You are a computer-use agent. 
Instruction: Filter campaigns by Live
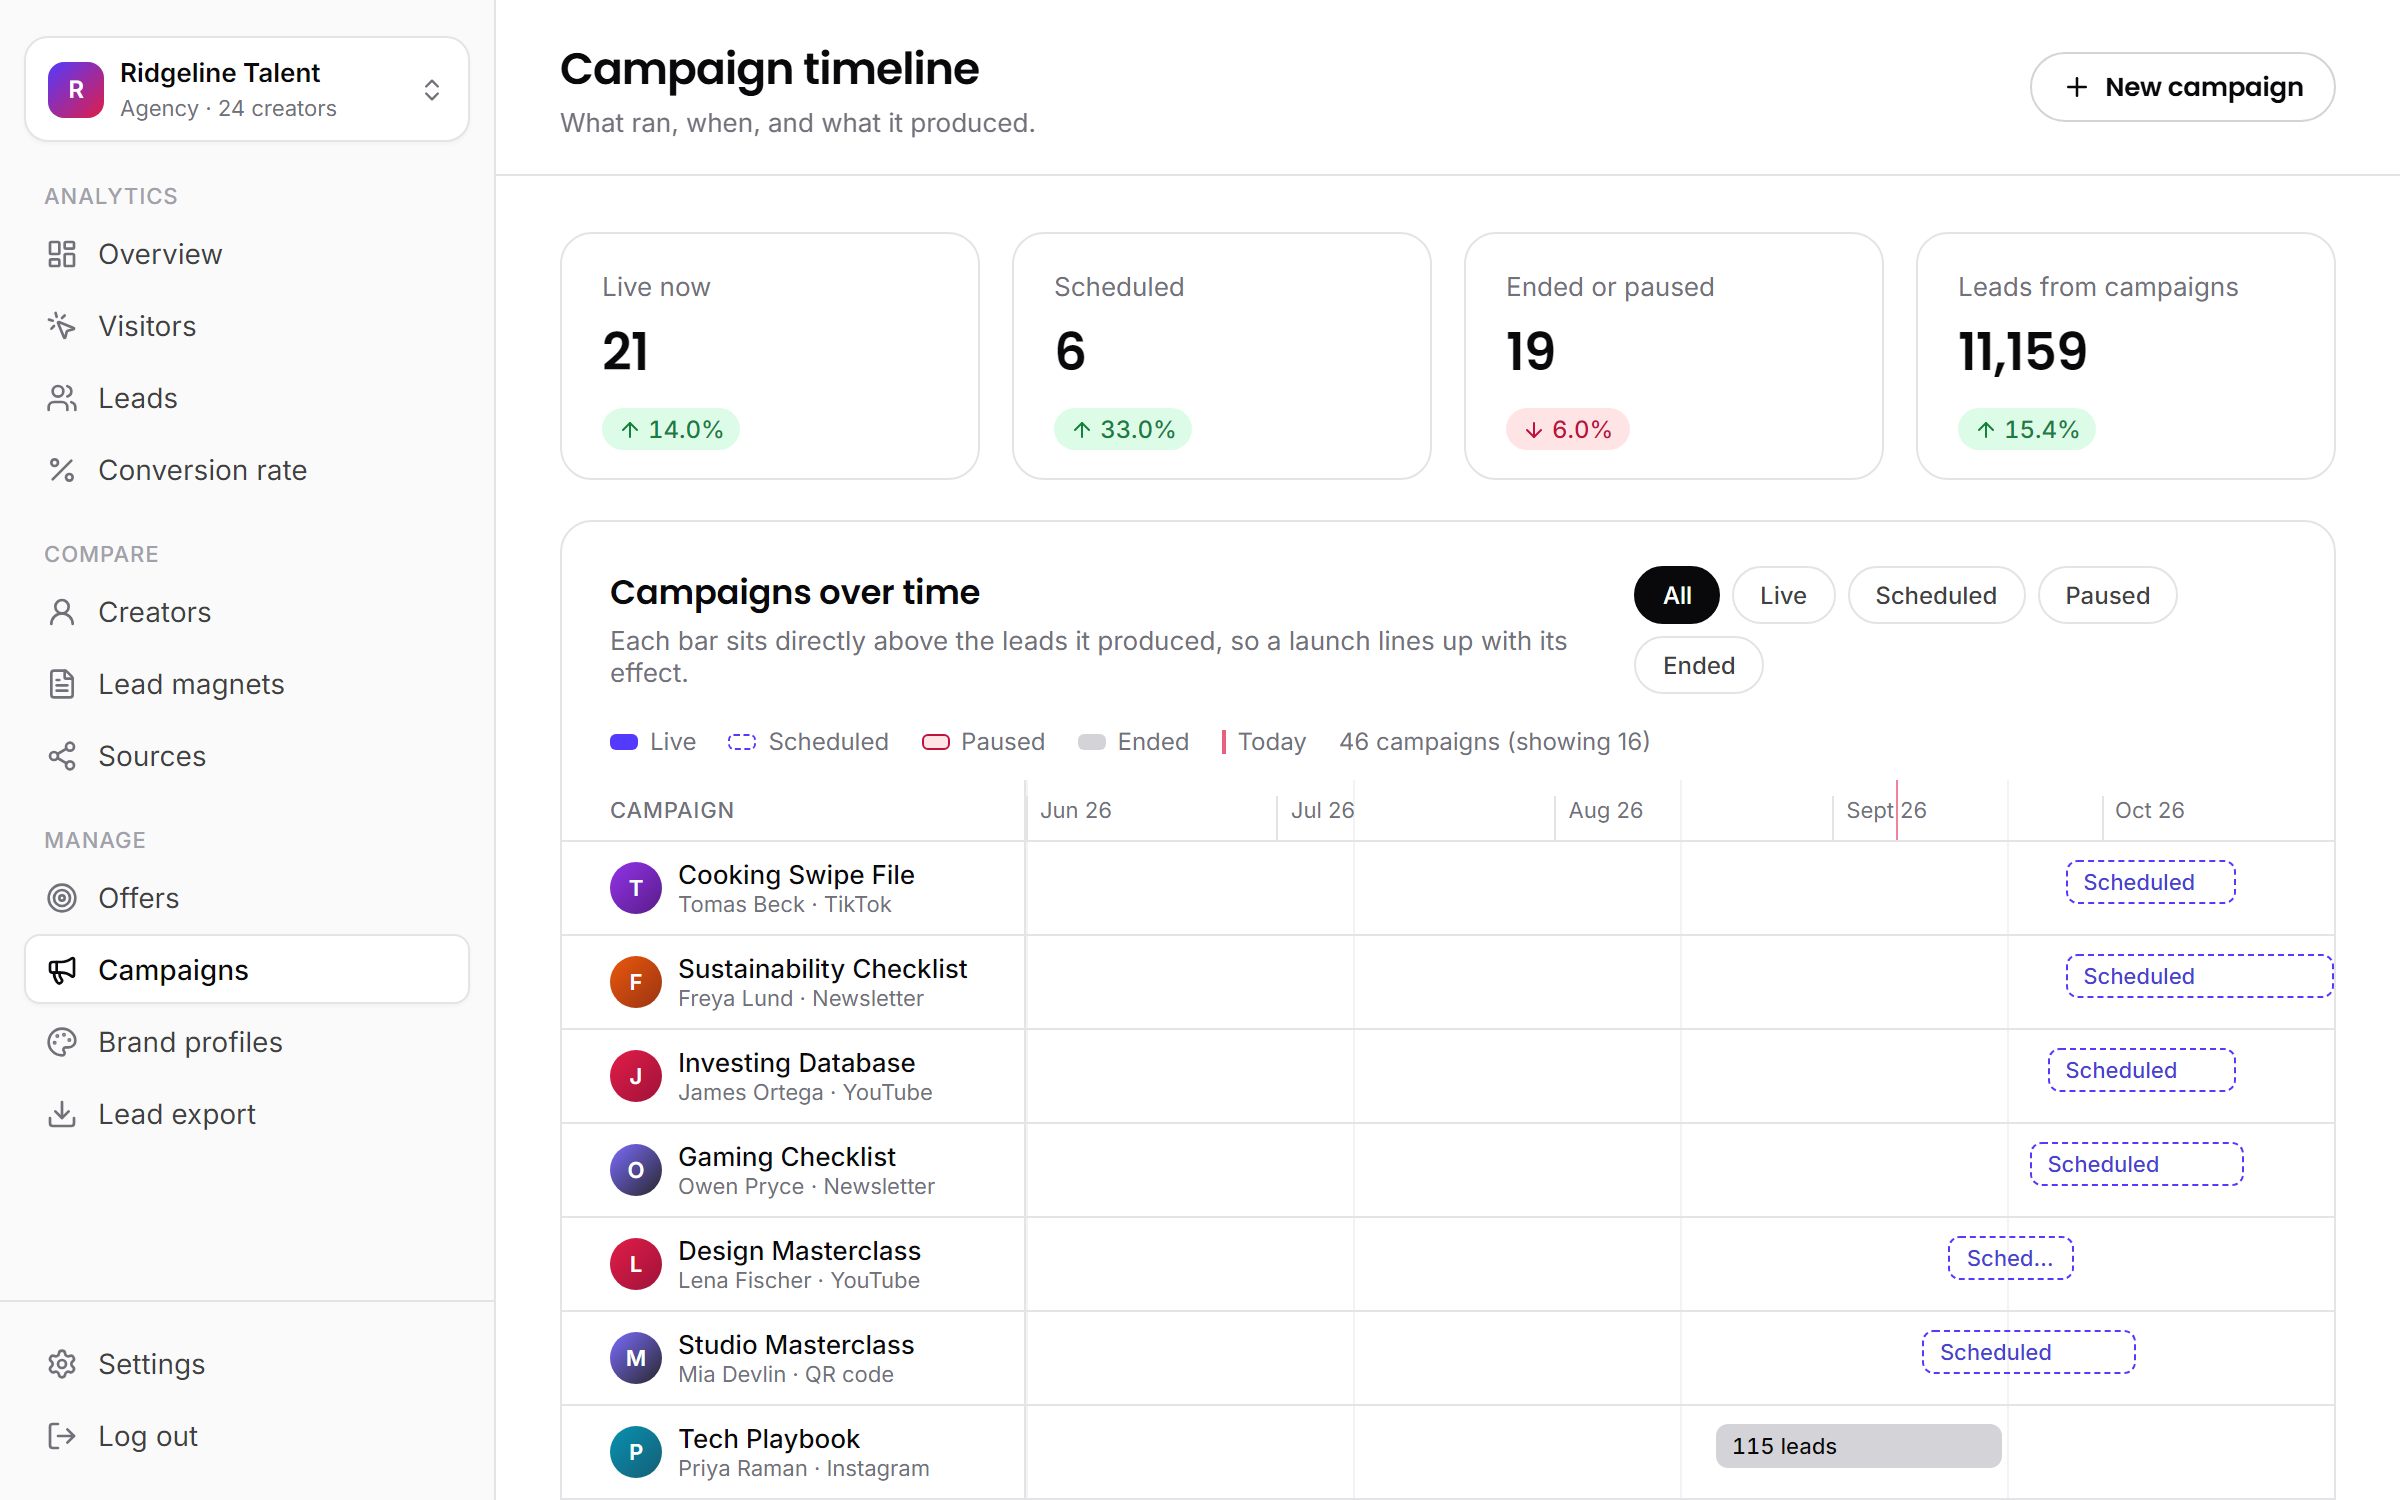tap(1783, 595)
